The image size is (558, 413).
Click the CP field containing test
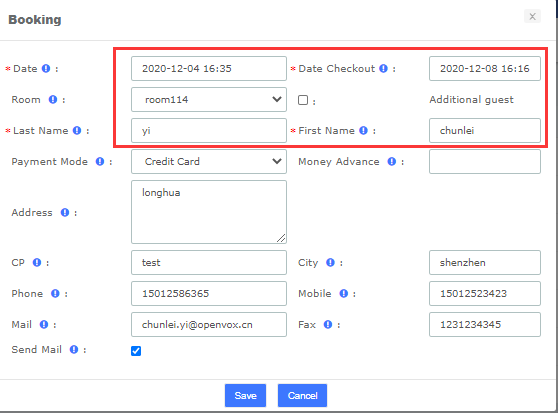209,263
